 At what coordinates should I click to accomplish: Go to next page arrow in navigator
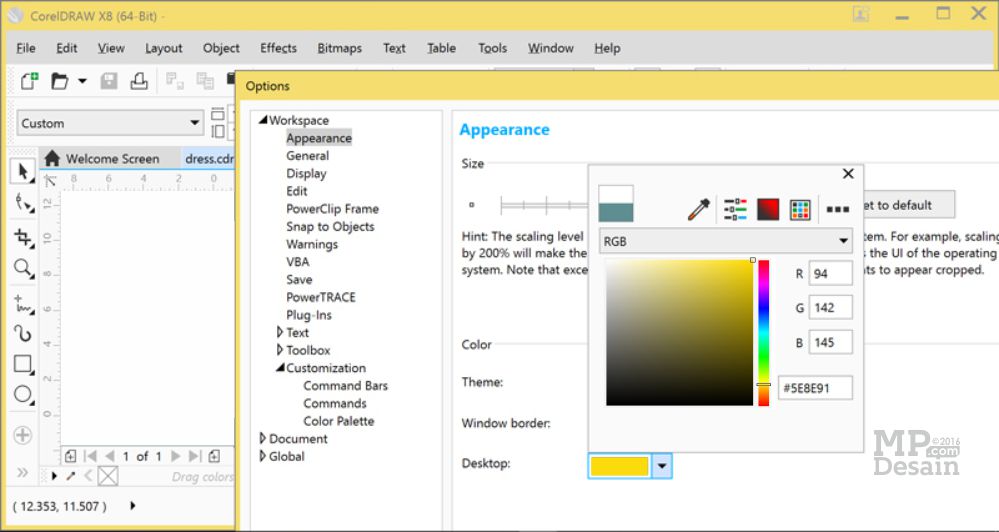click(x=176, y=456)
